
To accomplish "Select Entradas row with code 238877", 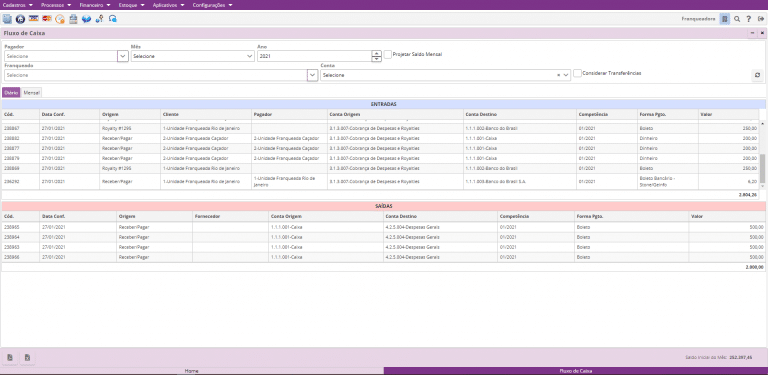I will pos(380,148).
